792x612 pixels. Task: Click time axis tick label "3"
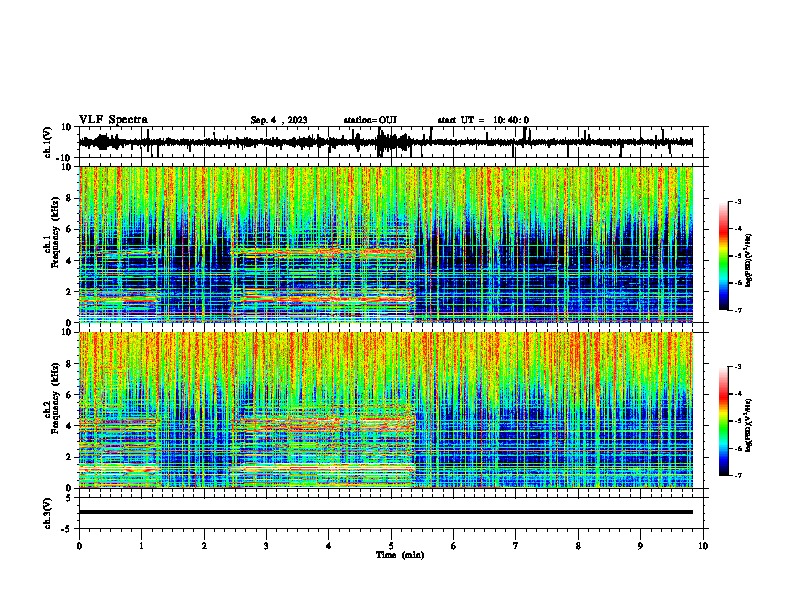[266, 546]
